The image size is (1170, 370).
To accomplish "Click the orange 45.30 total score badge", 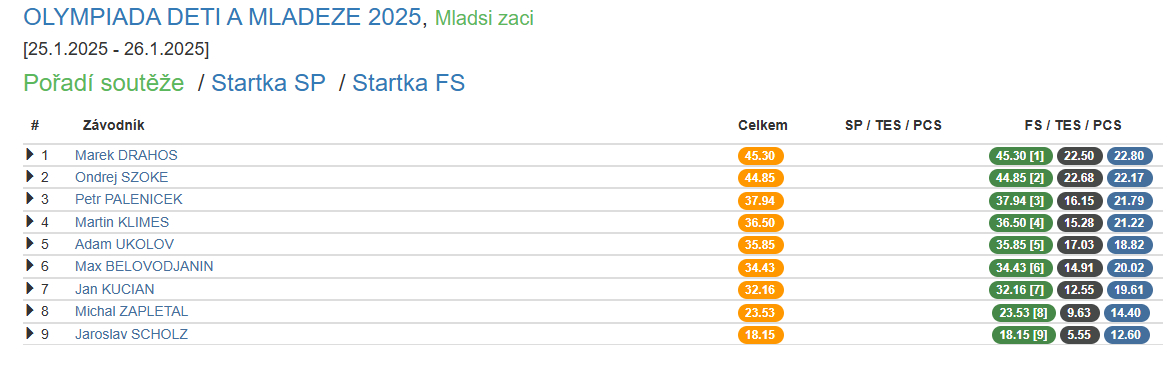I will click(x=760, y=156).
